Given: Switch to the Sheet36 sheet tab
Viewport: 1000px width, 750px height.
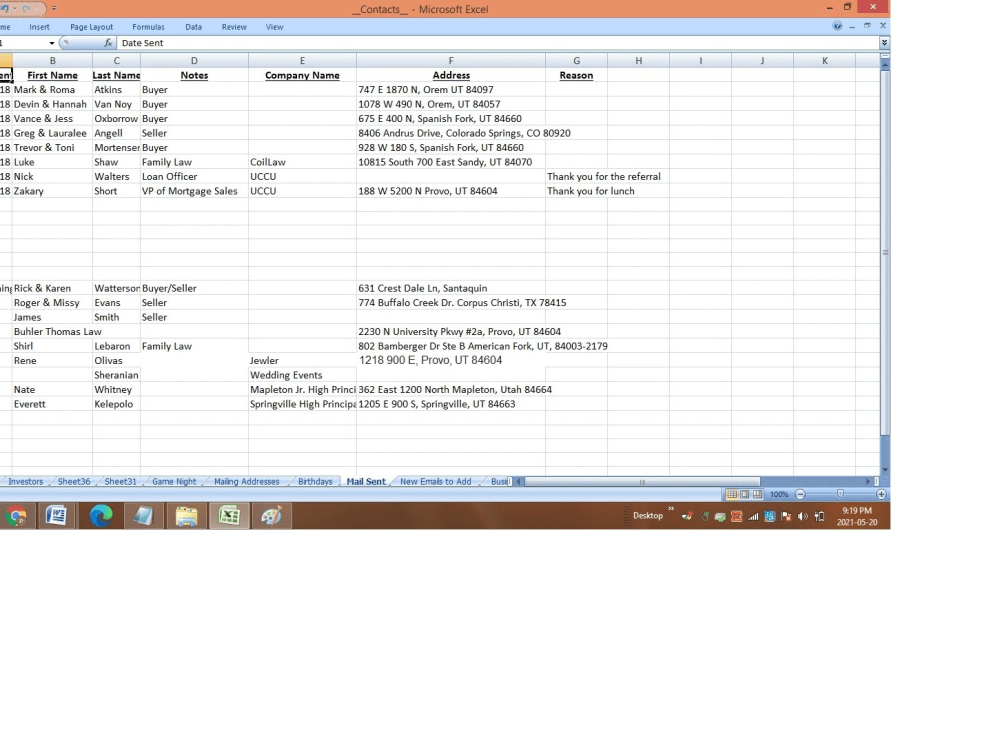Looking at the screenshot, I should click(x=74, y=482).
